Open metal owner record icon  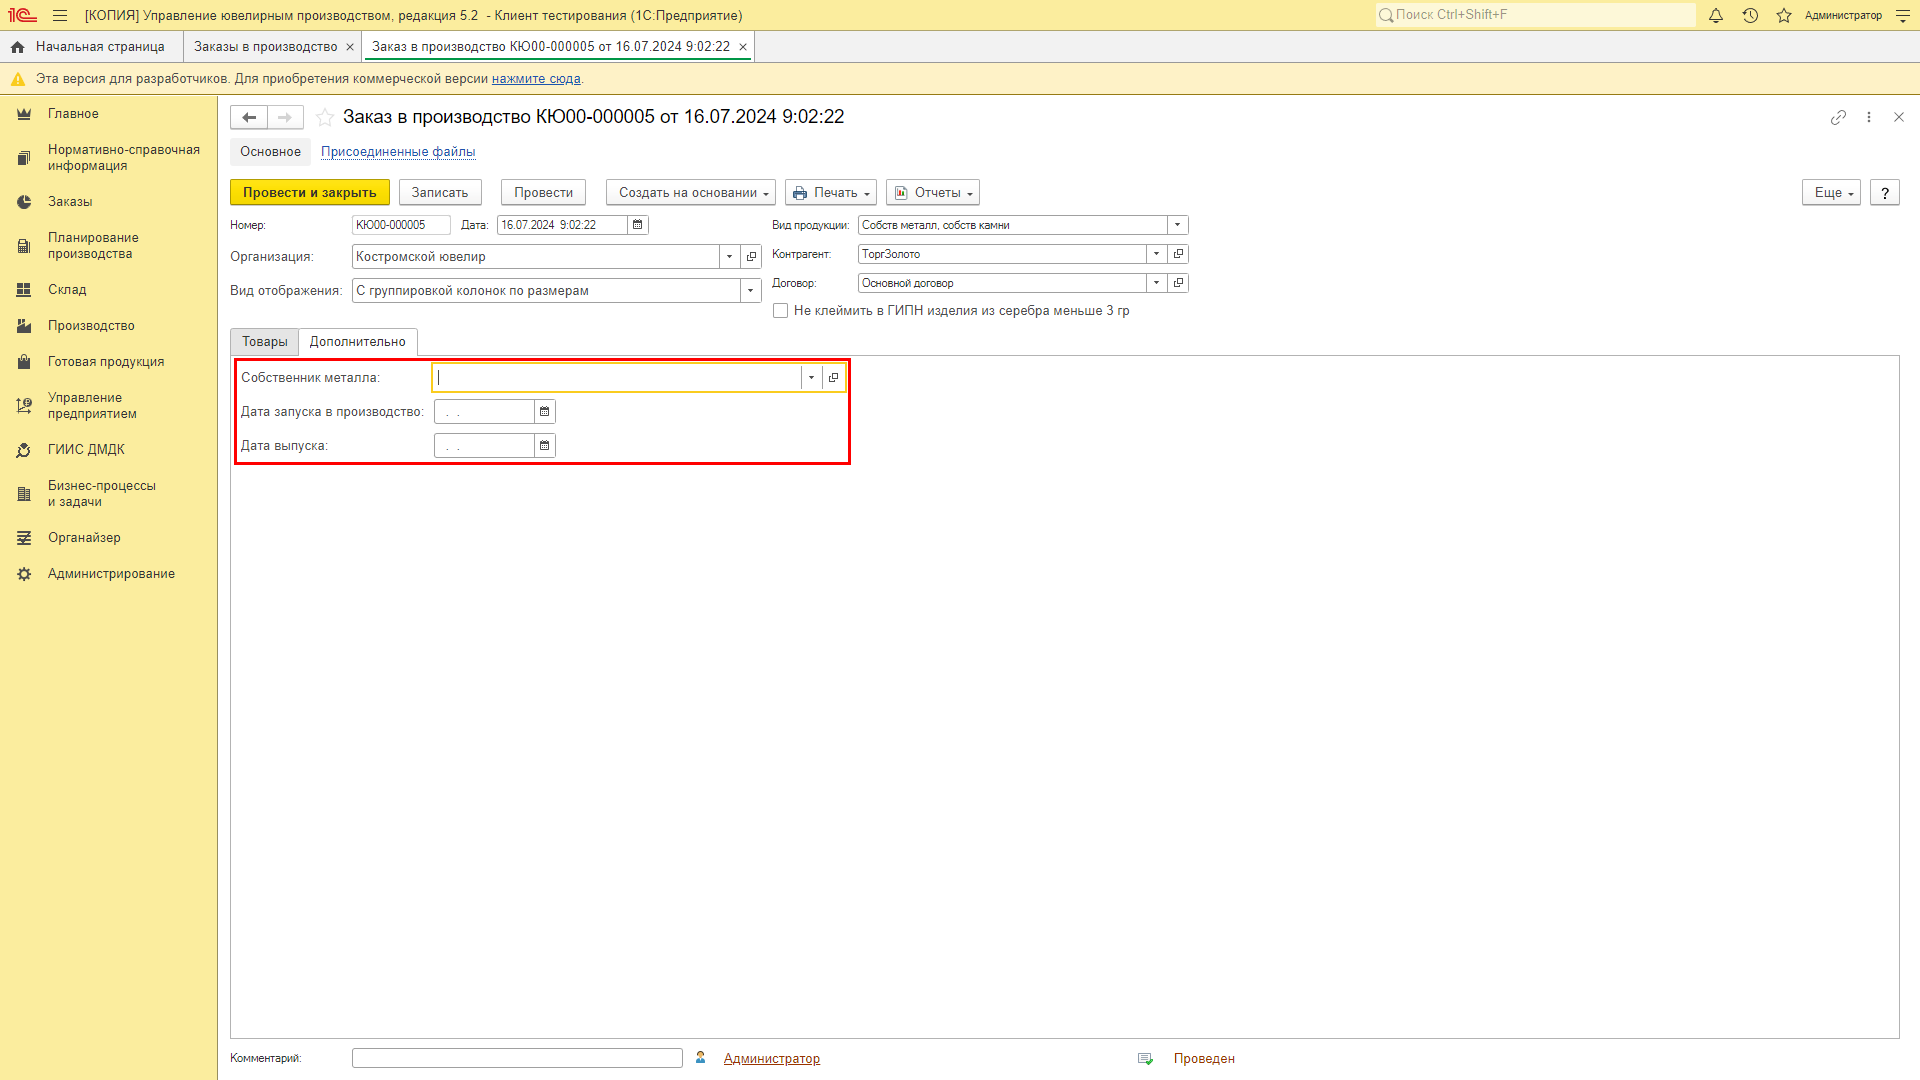(834, 378)
